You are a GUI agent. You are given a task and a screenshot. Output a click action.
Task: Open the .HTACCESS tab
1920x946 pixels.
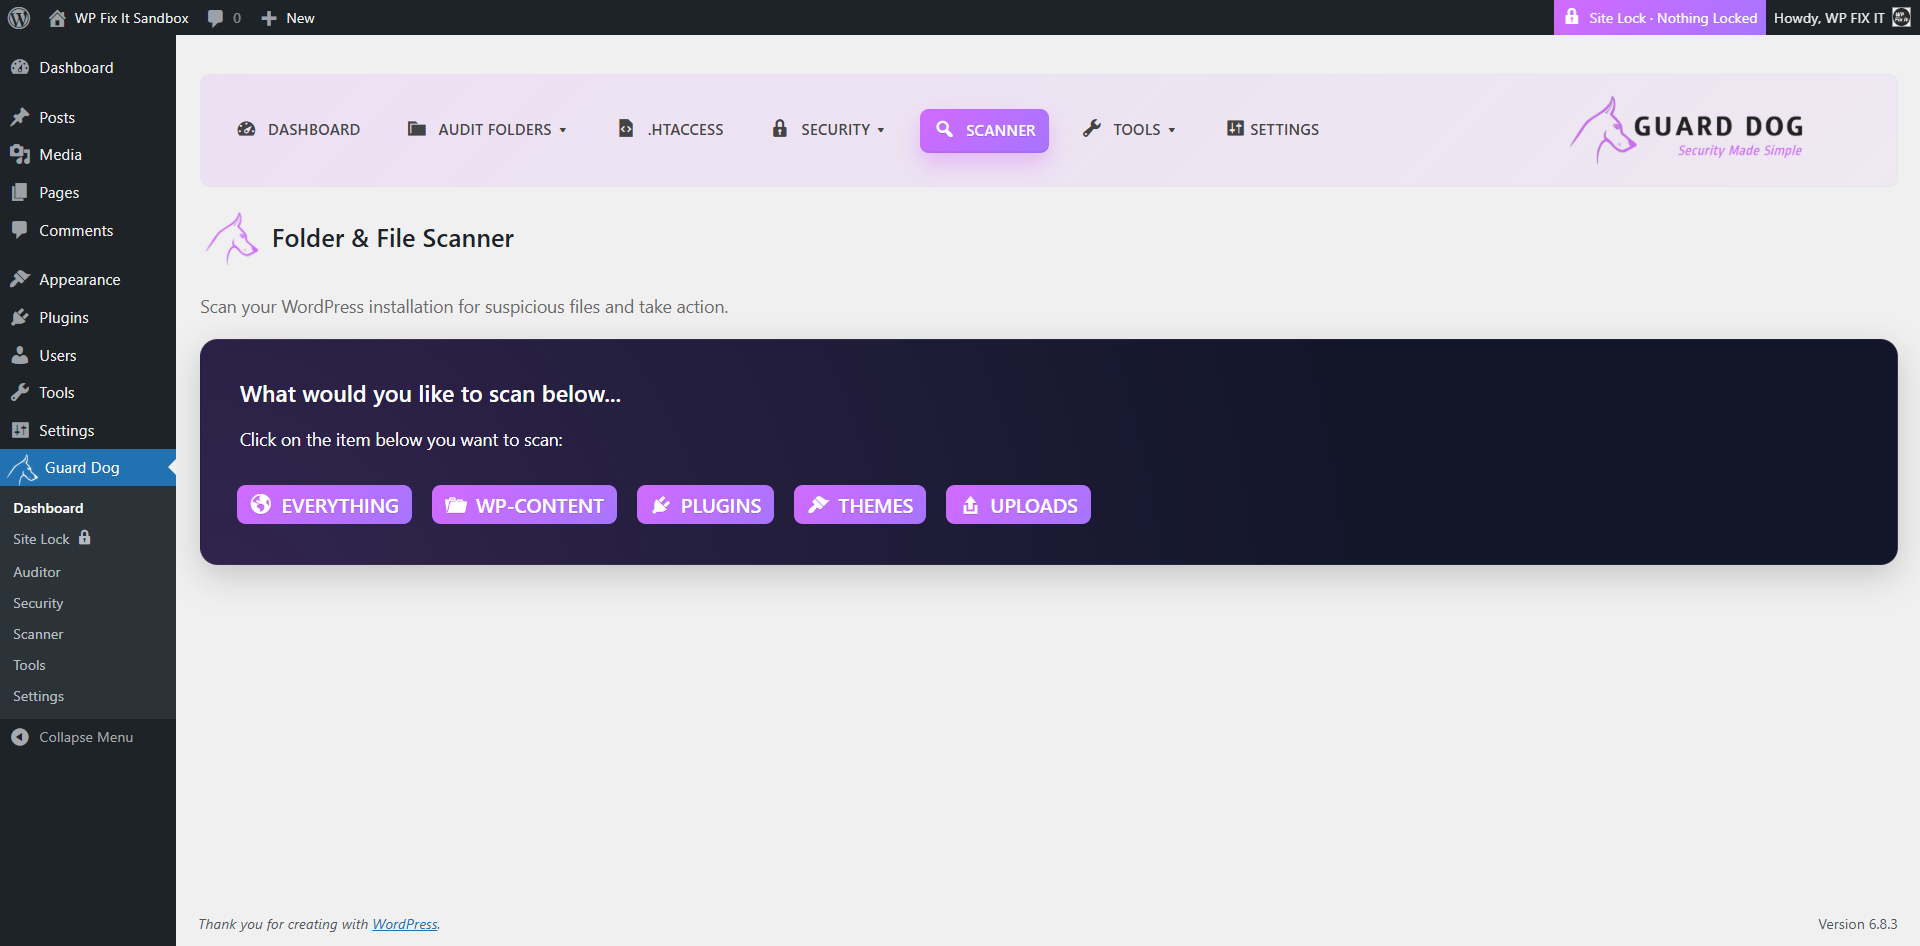click(671, 130)
